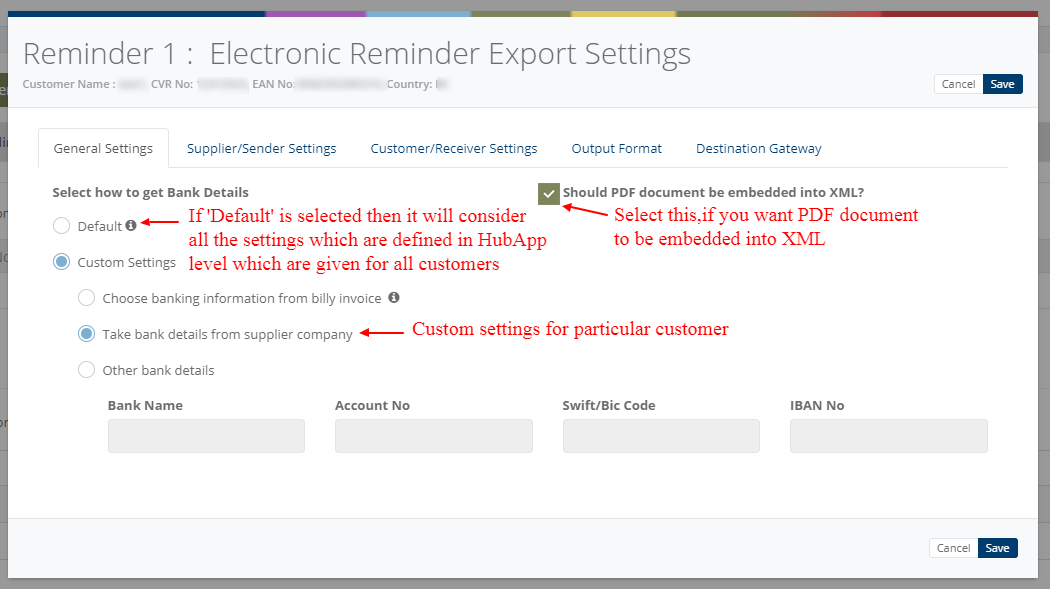Viewport: 1050px width, 589px height.
Task: Click the IBAN No input field
Action: click(x=888, y=436)
